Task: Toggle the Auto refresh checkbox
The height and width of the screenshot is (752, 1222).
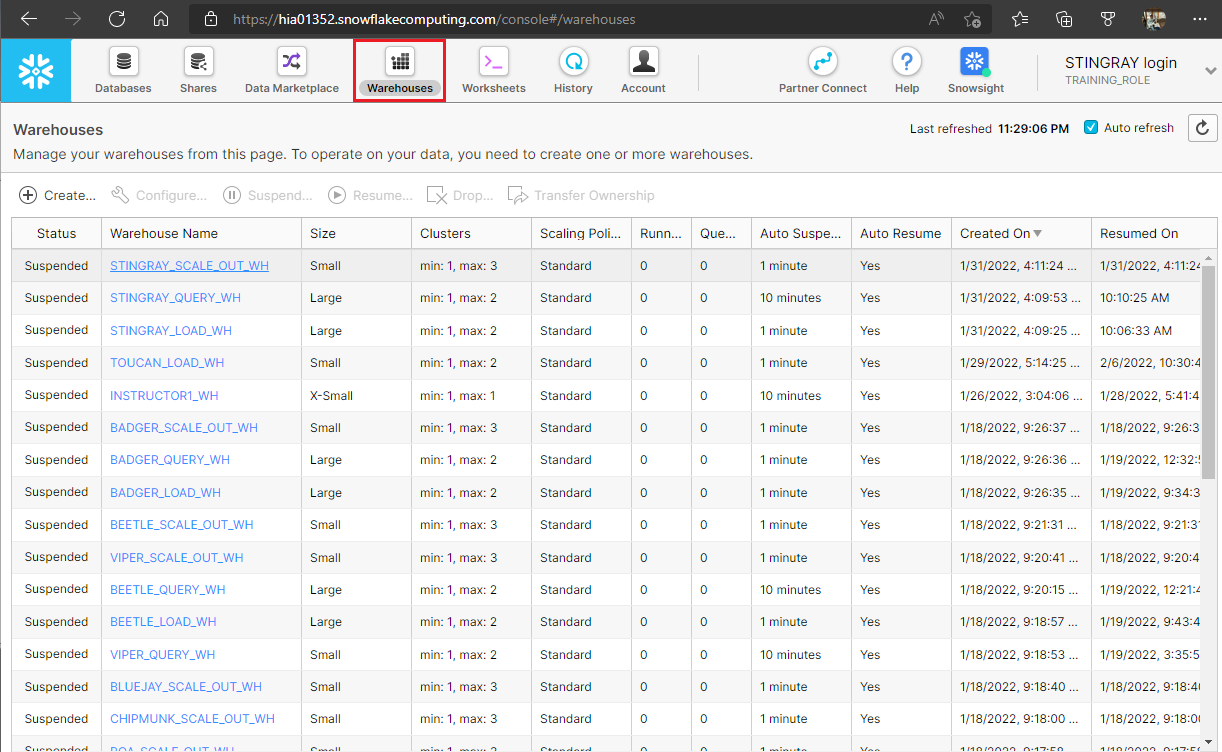Action: click(1091, 128)
